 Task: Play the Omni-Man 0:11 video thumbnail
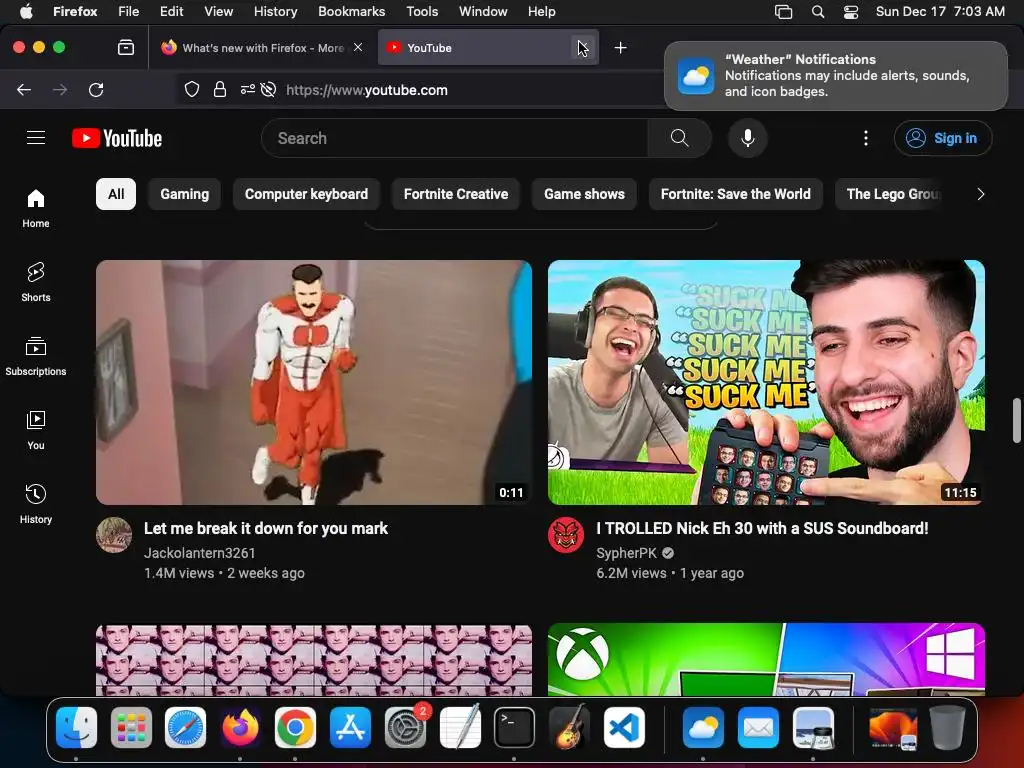(313, 383)
